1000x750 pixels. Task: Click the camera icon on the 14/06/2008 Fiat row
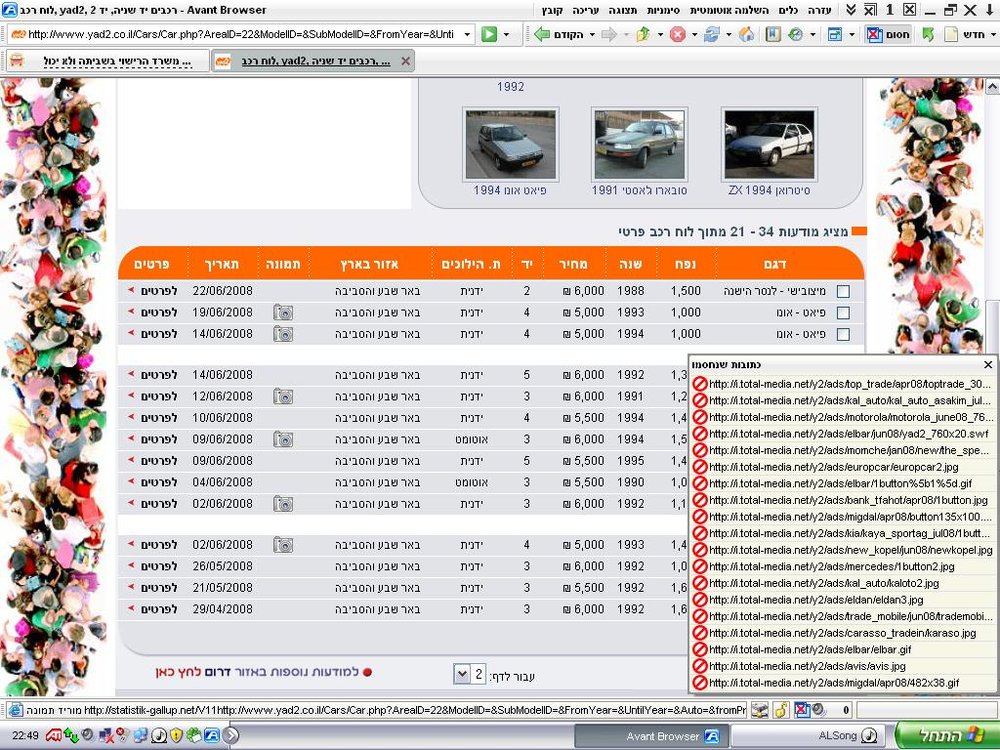[283, 334]
